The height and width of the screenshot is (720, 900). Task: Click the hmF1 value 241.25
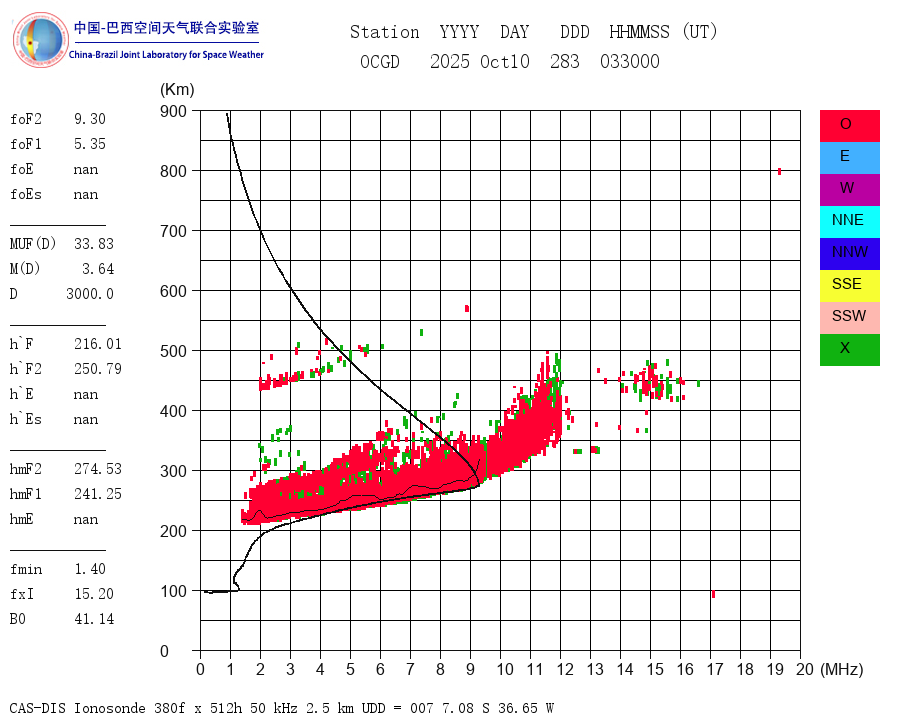[98, 494]
